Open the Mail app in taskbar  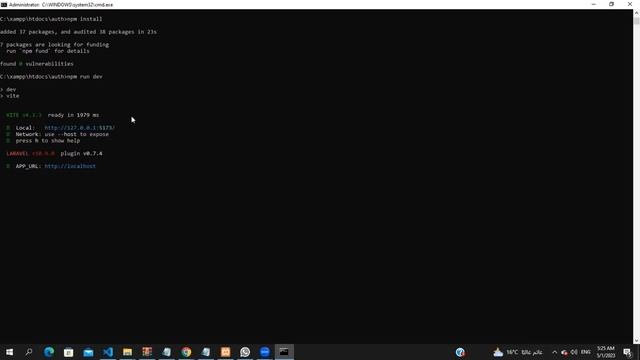88,352
